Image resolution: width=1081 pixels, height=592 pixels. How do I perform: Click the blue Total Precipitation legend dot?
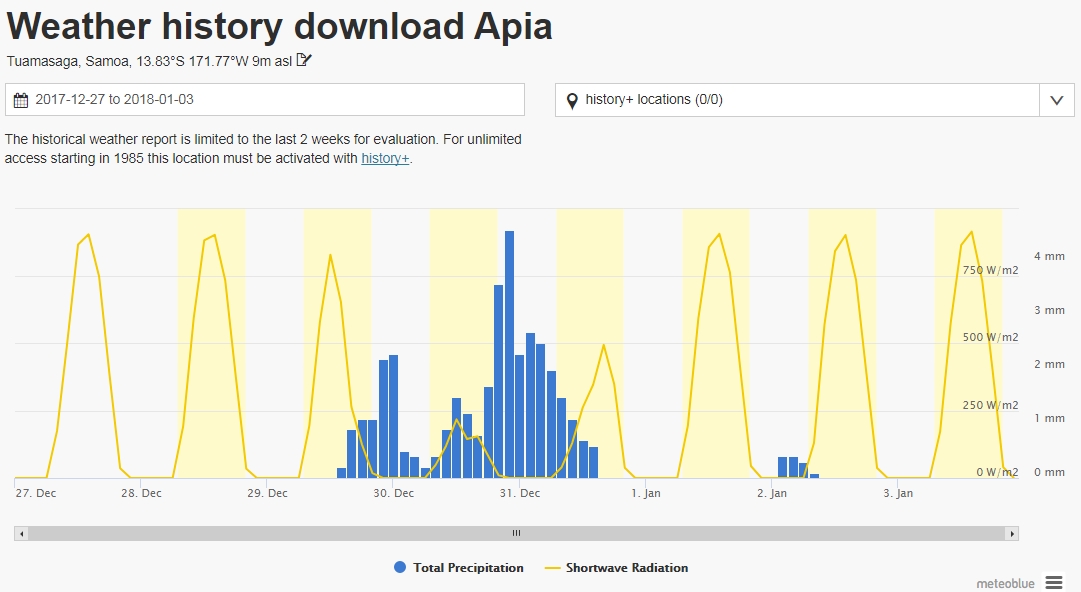click(x=400, y=568)
